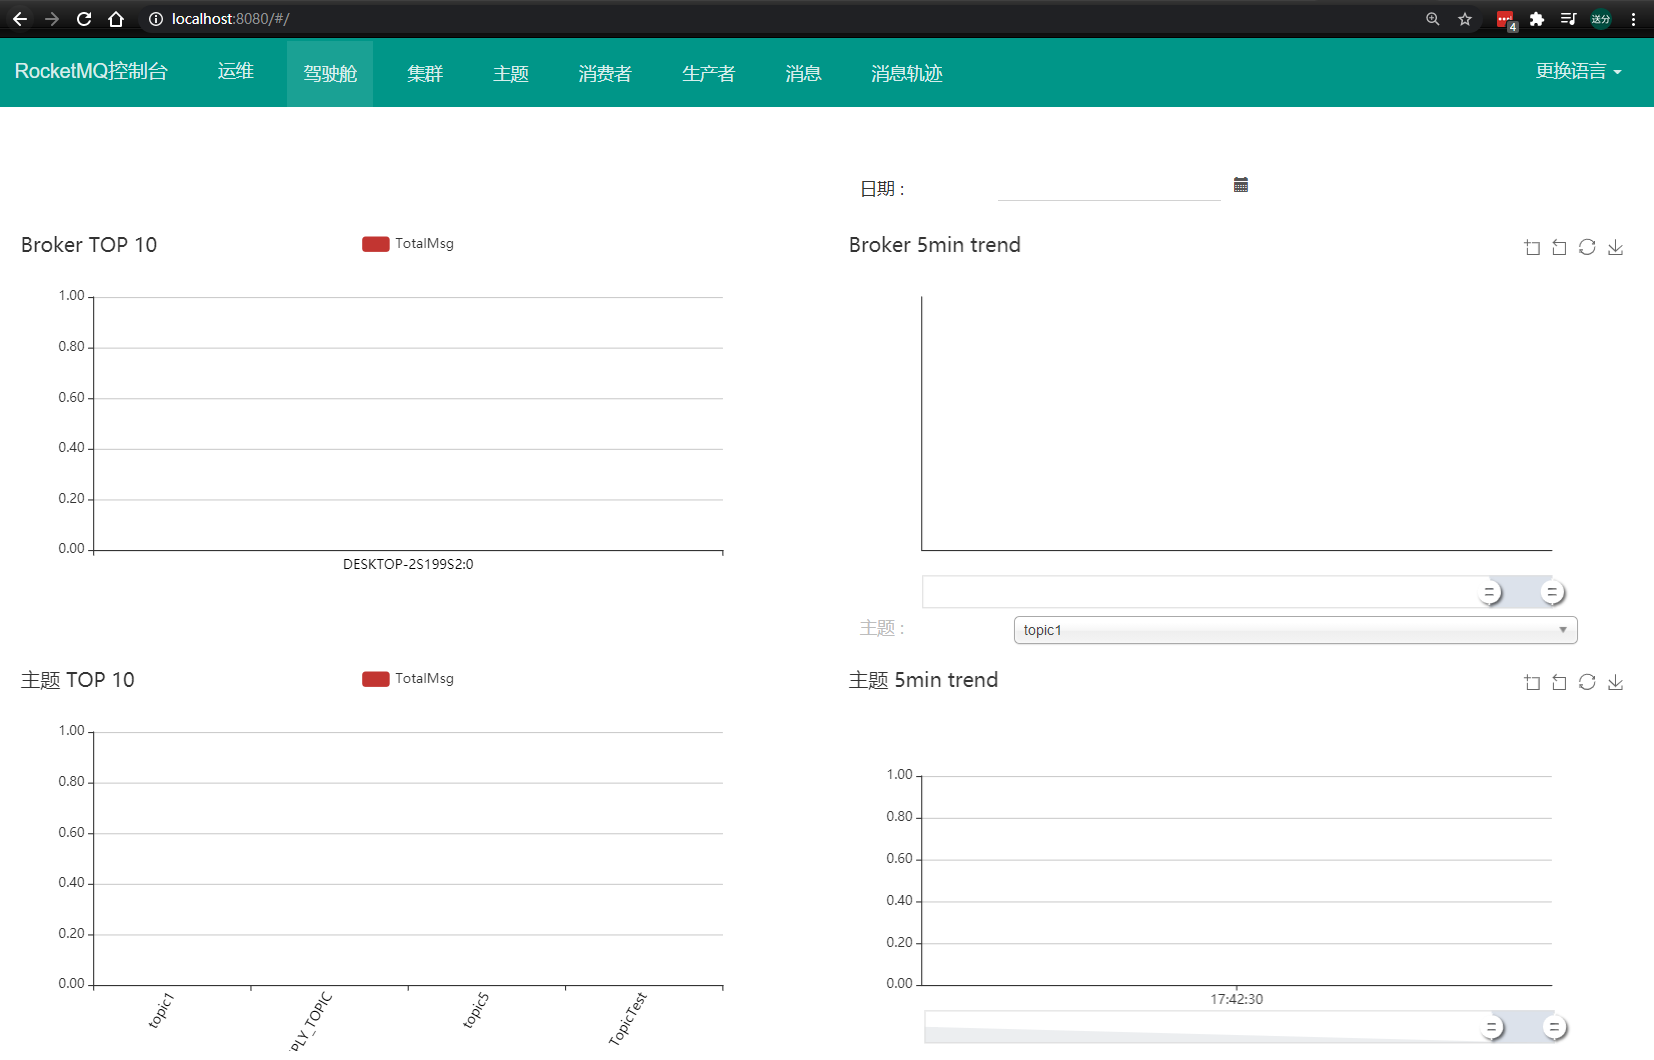The height and width of the screenshot is (1060, 1654).
Task: Reload the browser page
Action: (84, 19)
